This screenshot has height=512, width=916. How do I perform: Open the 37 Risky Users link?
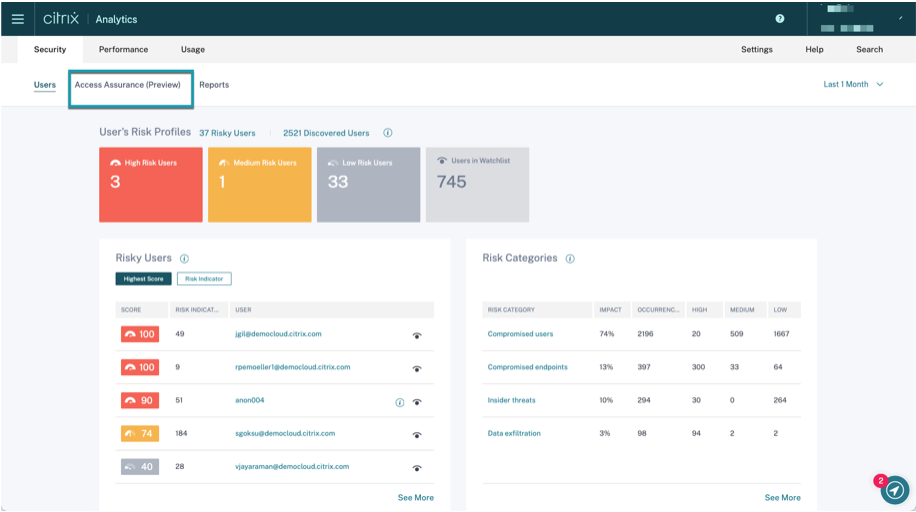coord(227,133)
